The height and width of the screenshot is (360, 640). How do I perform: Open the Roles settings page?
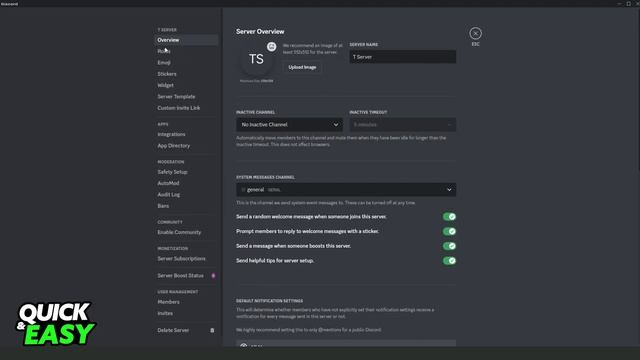[187, 51]
